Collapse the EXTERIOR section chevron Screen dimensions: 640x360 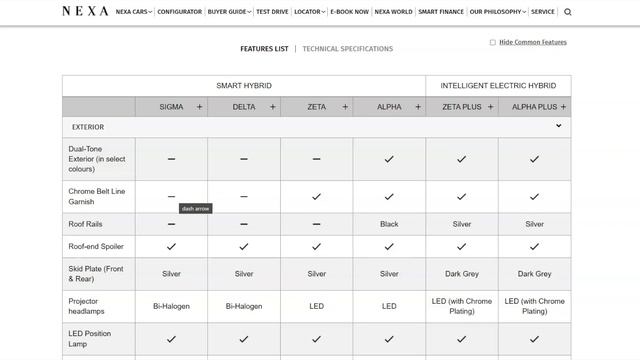point(558,126)
